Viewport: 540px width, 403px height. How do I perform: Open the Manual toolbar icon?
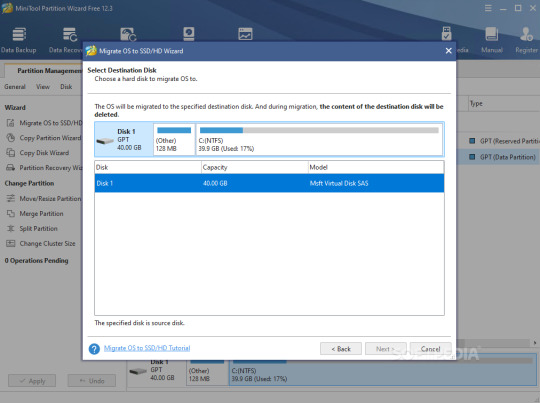[491, 34]
